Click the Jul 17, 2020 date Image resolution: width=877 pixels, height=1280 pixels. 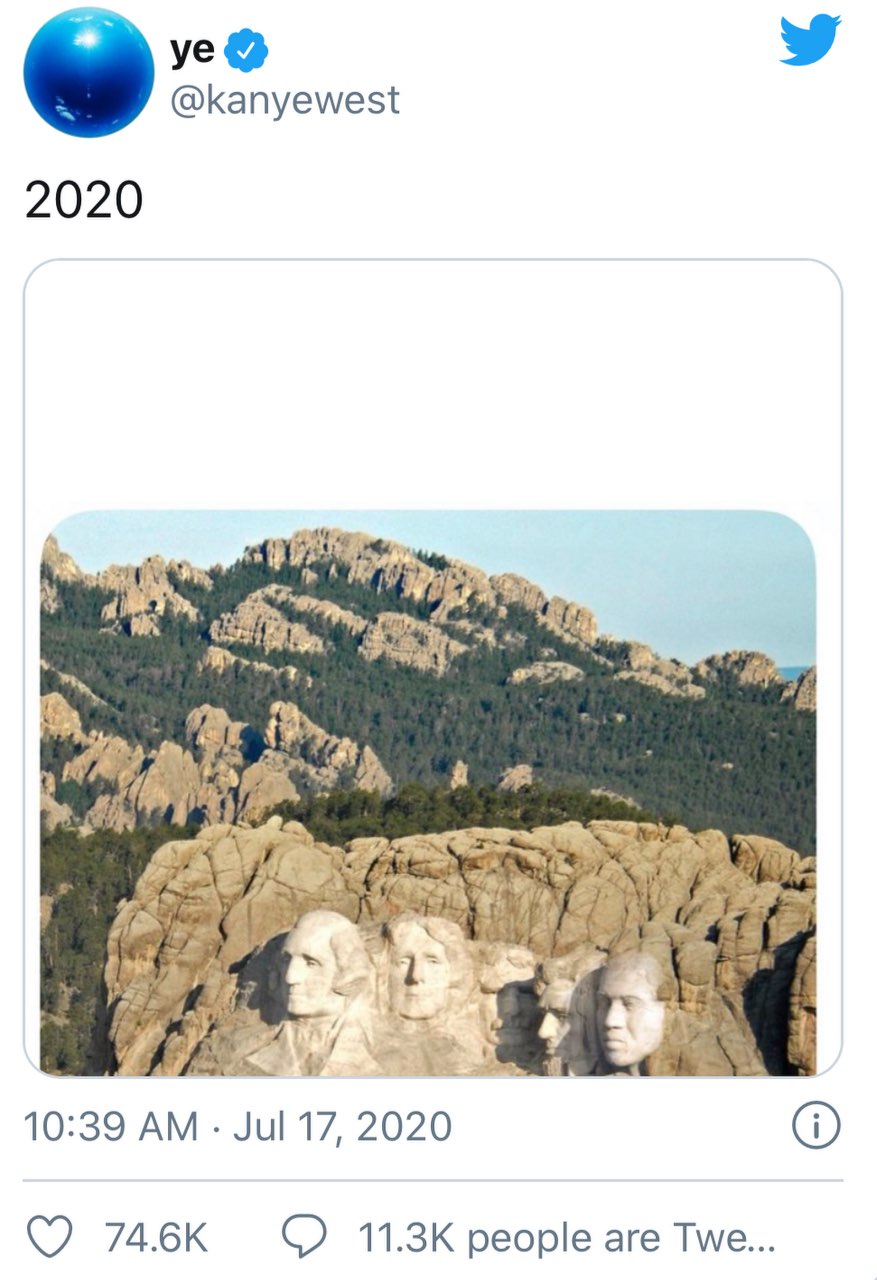(342, 1127)
